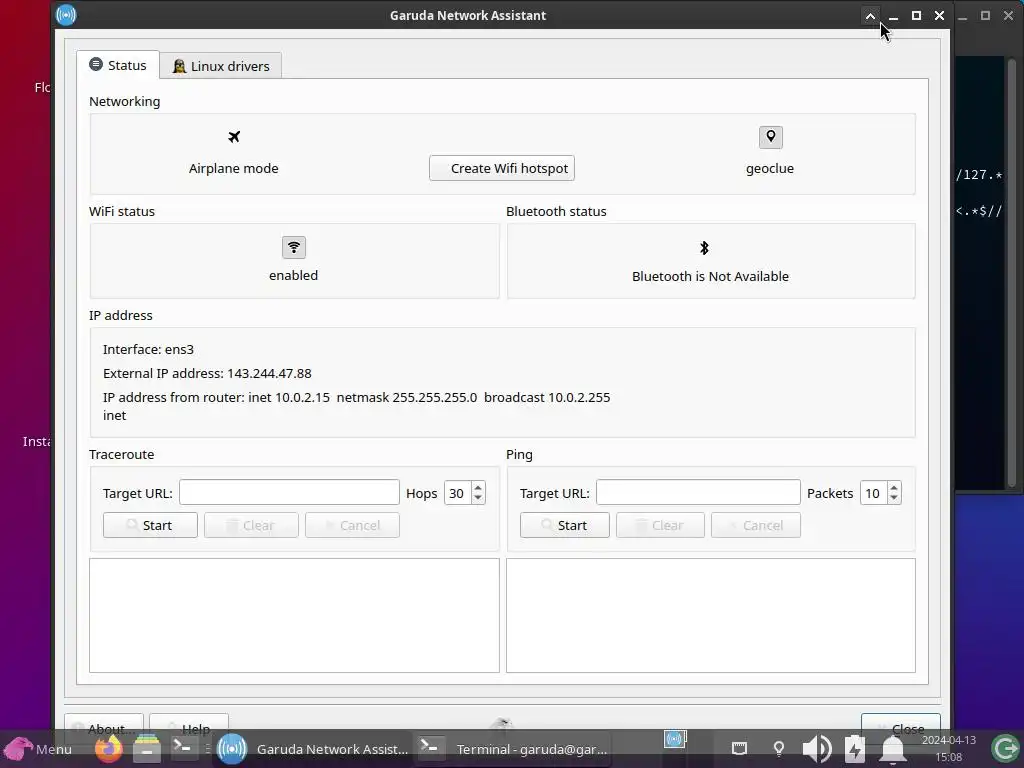1024x768 pixels.
Task: Click the Garuda Network Assistant title bar icon
Action: point(66,14)
